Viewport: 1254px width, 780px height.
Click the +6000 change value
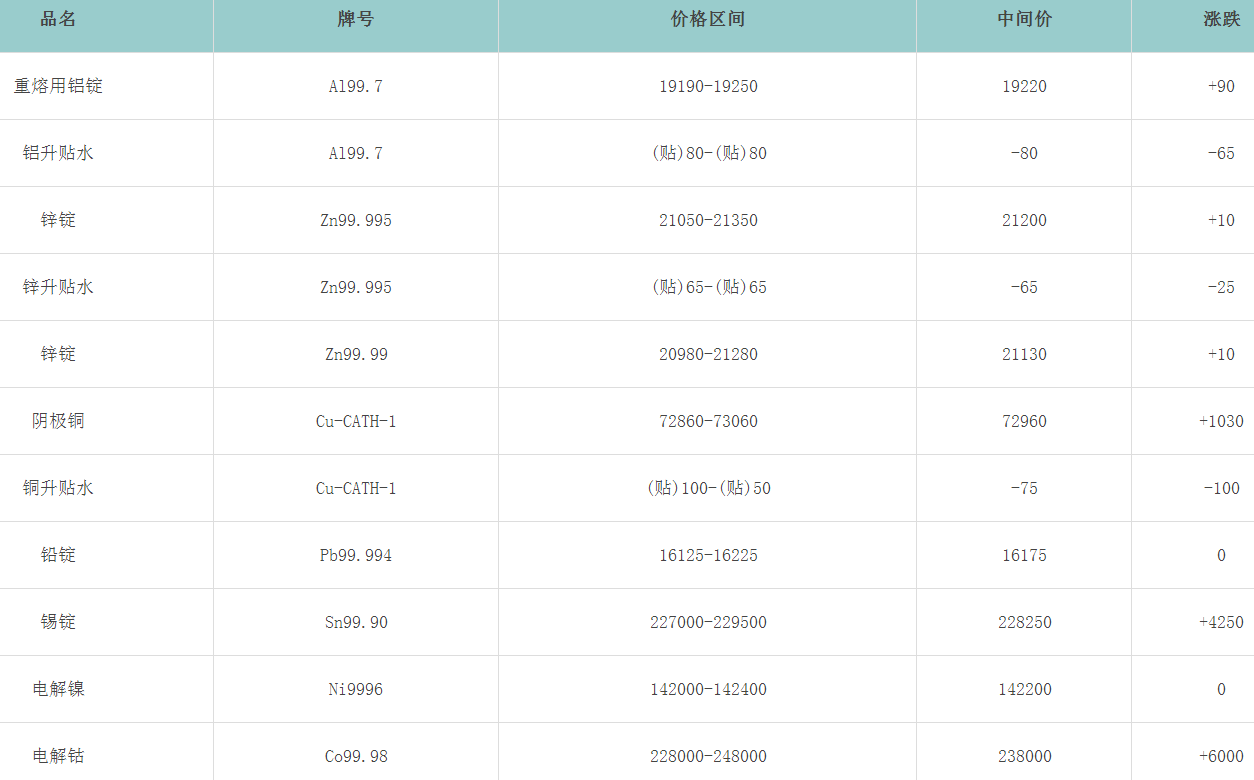click(x=1221, y=756)
